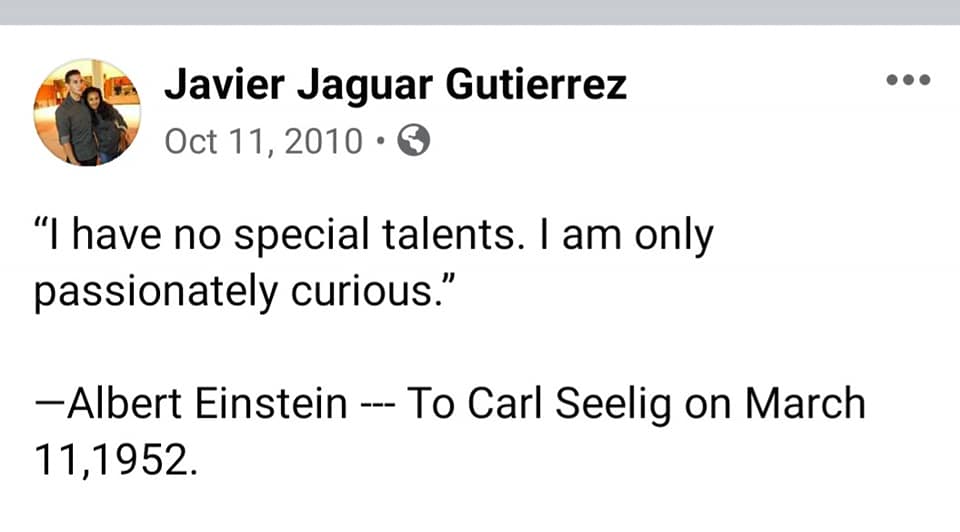This screenshot has height=532, width=960.
Task: Click the words "passionately curious"
Action: (248, 291)
